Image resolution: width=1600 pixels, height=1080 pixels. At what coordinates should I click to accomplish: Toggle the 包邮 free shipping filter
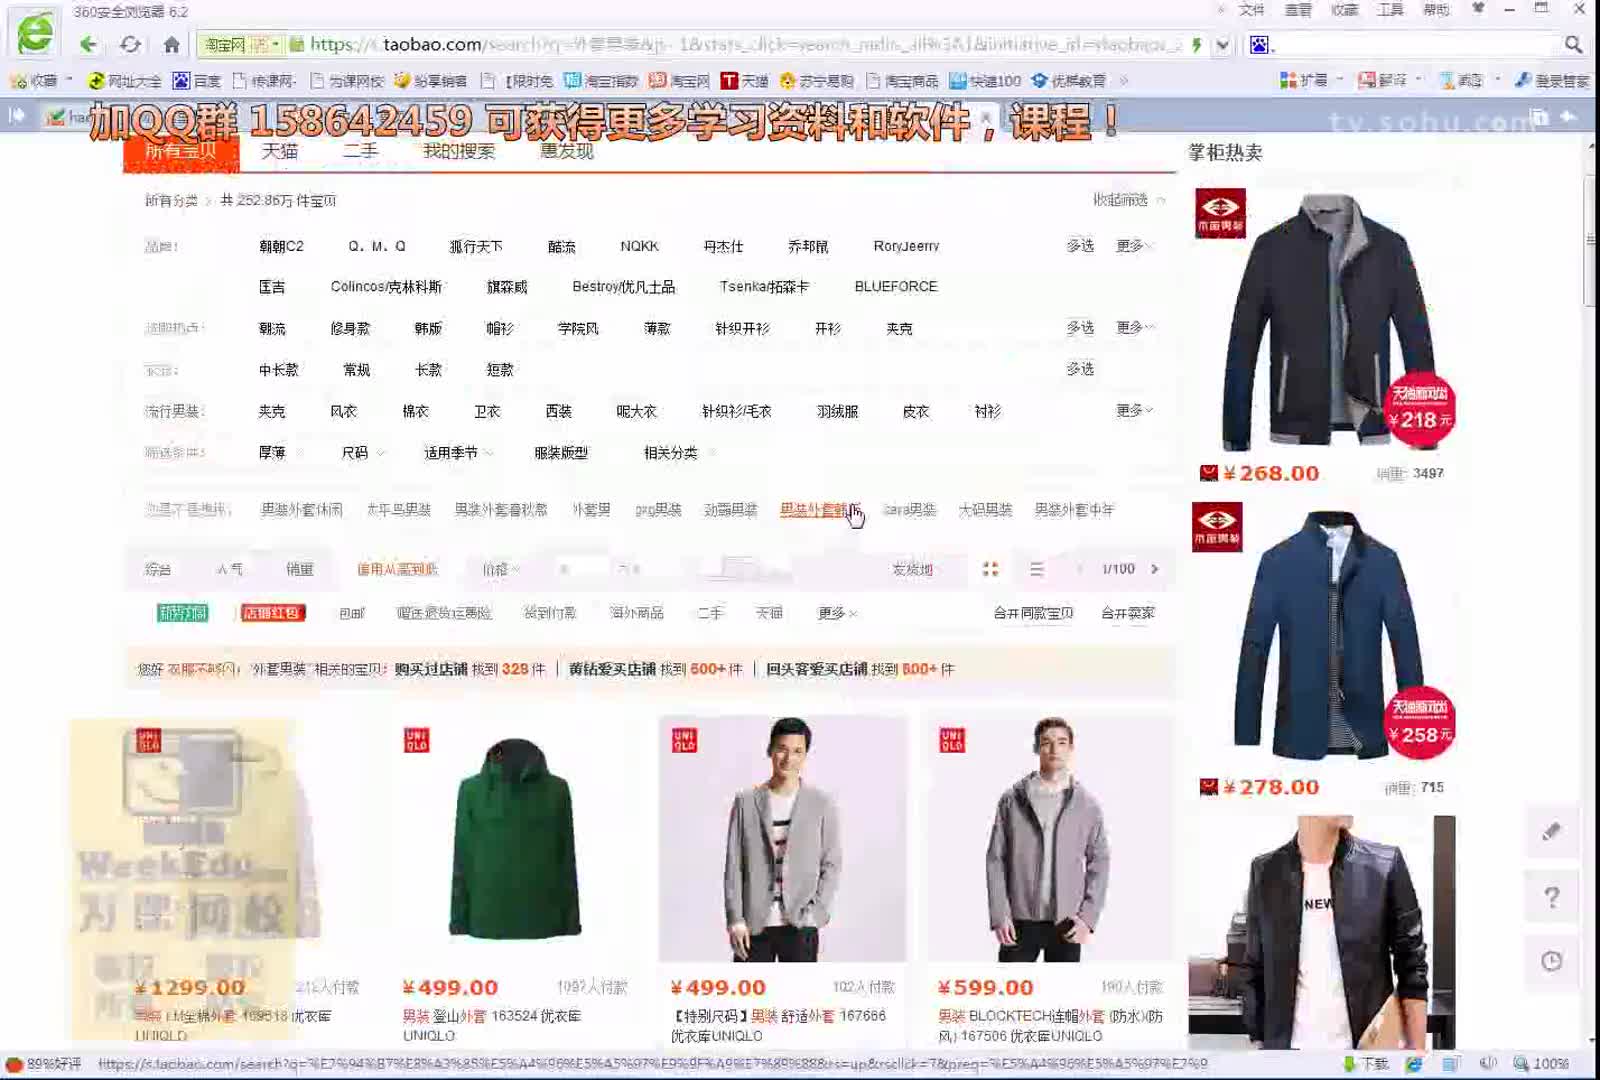tap(352, 613)
